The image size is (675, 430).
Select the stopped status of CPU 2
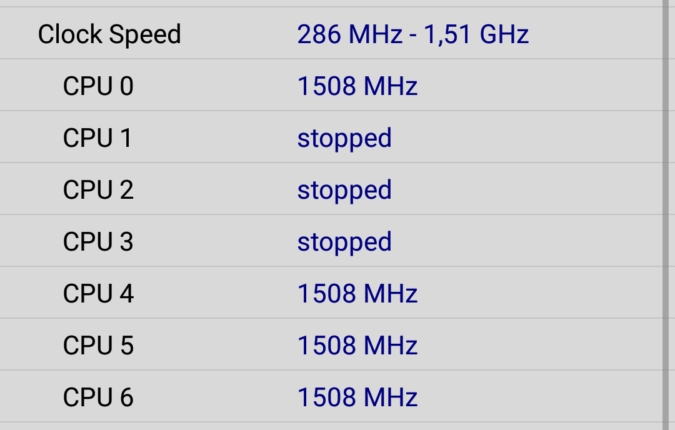pos(344,191)
